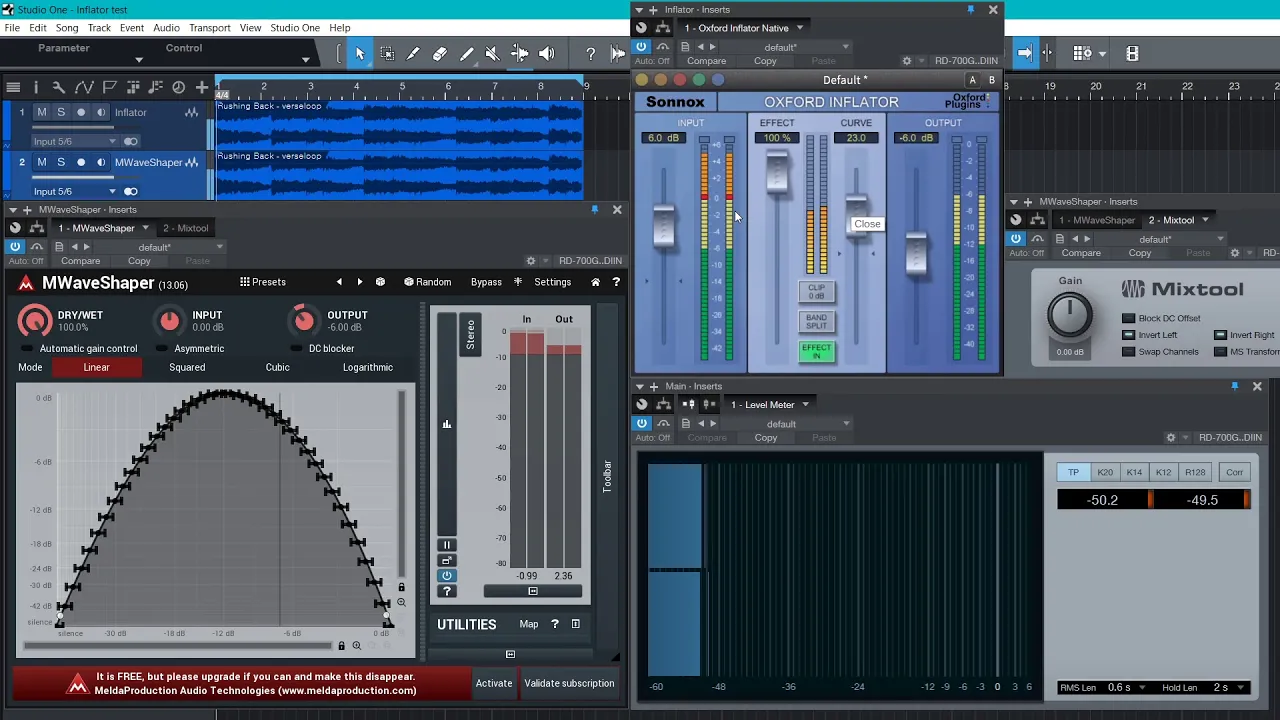Record-arm the Inflator track
Screen dimensions: 1280x720
point(81,112)
